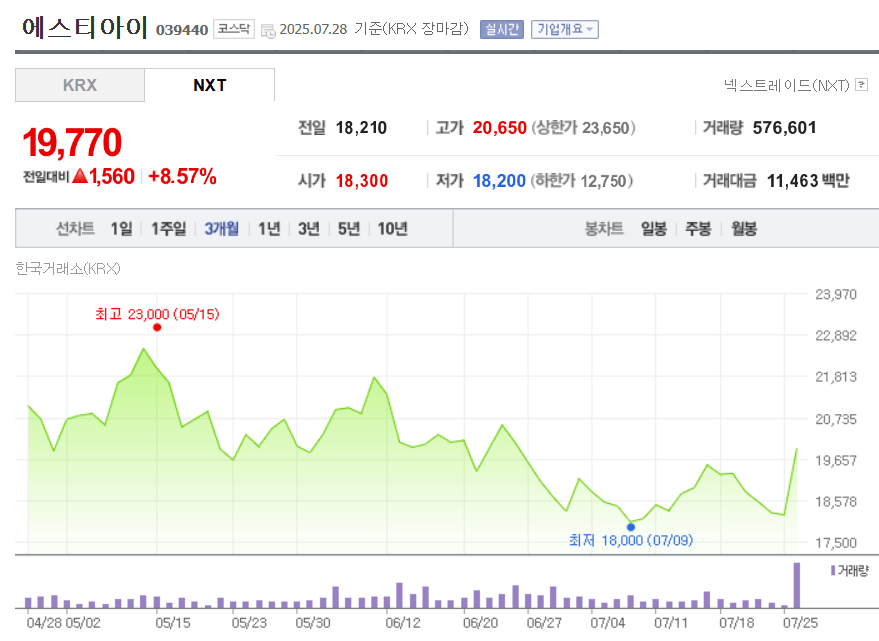Select the 1일 line chart period
Image resolution: width=879 pixels, height=641 pixels.
(121, 229)
